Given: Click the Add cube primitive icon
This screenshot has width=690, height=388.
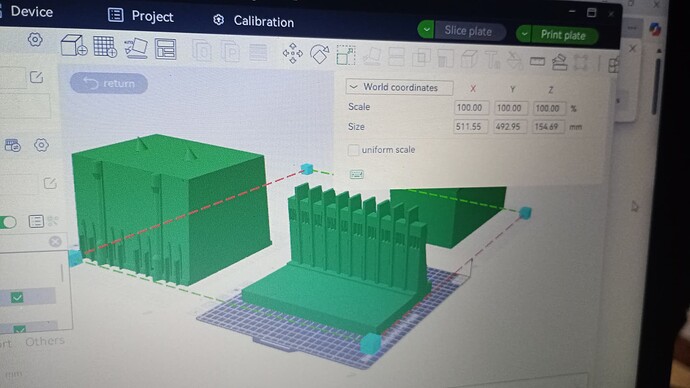Looking at the screenshot, I should (73, 45).
